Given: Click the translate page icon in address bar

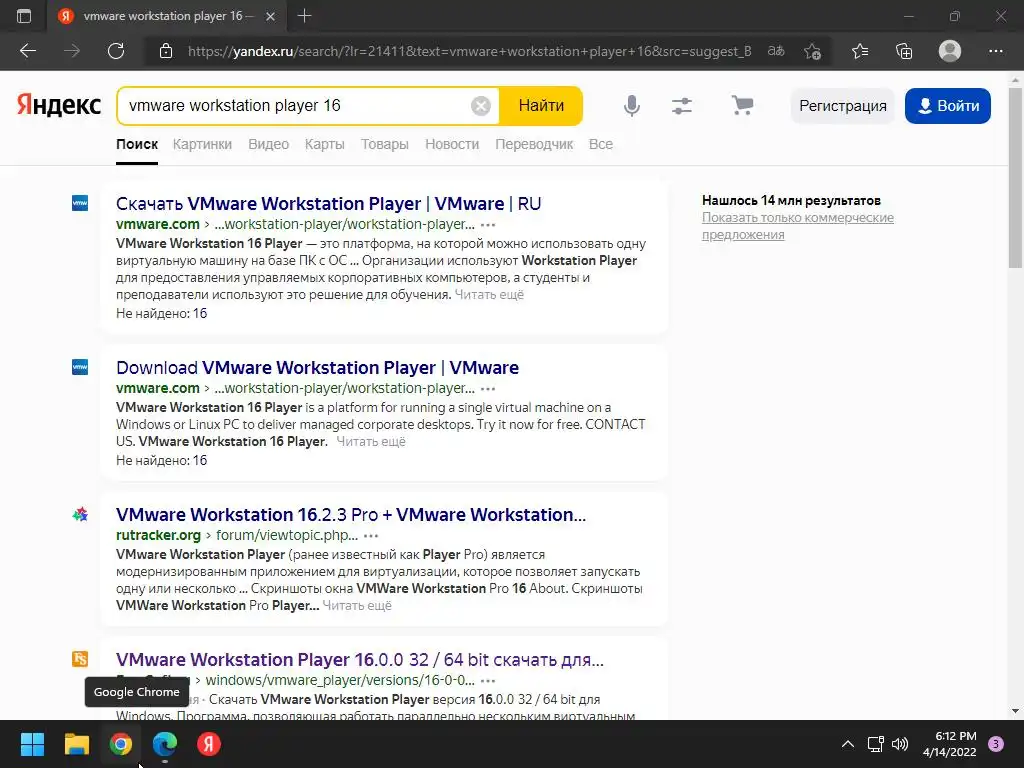Looking at the screenshot, I should click(776, 51).
